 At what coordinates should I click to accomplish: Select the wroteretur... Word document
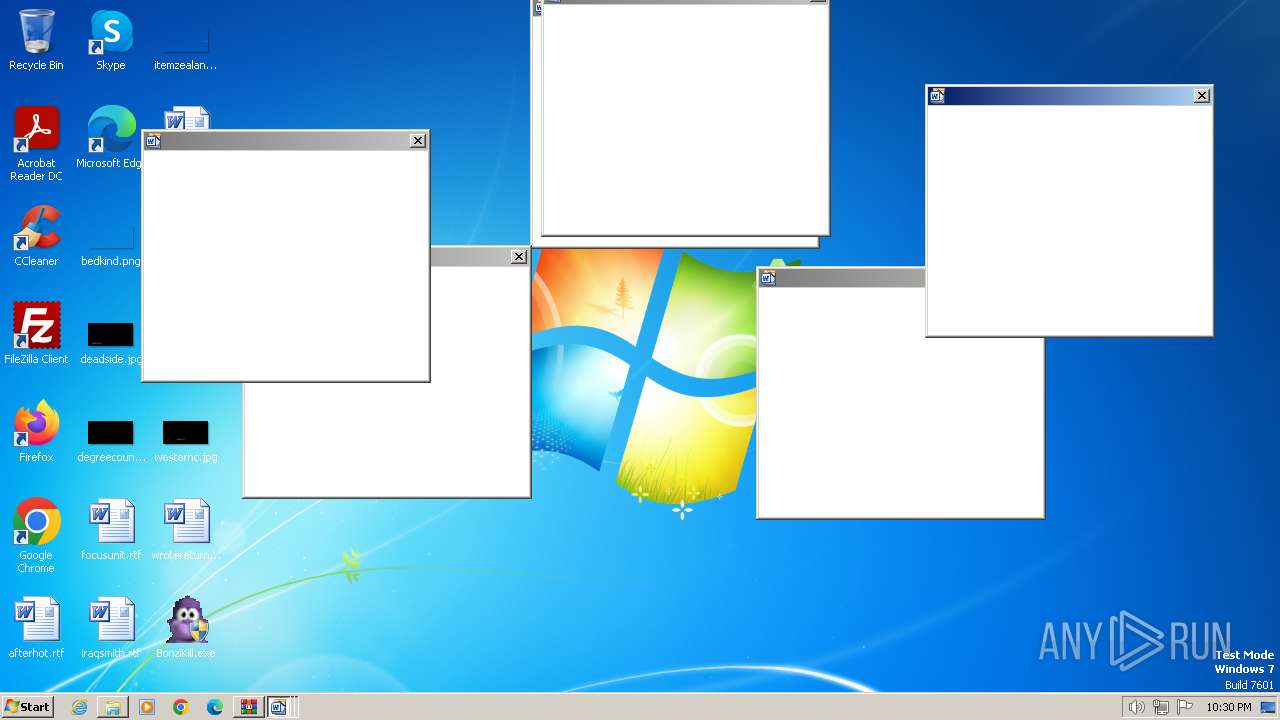click(x=186, y=530)
